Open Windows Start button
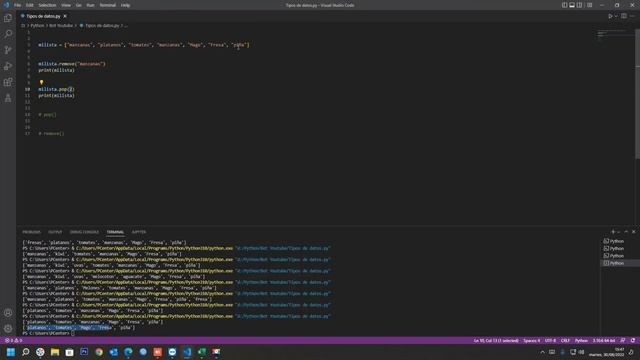Viewport: 640px width, 360px height. (x=11, y=352)
